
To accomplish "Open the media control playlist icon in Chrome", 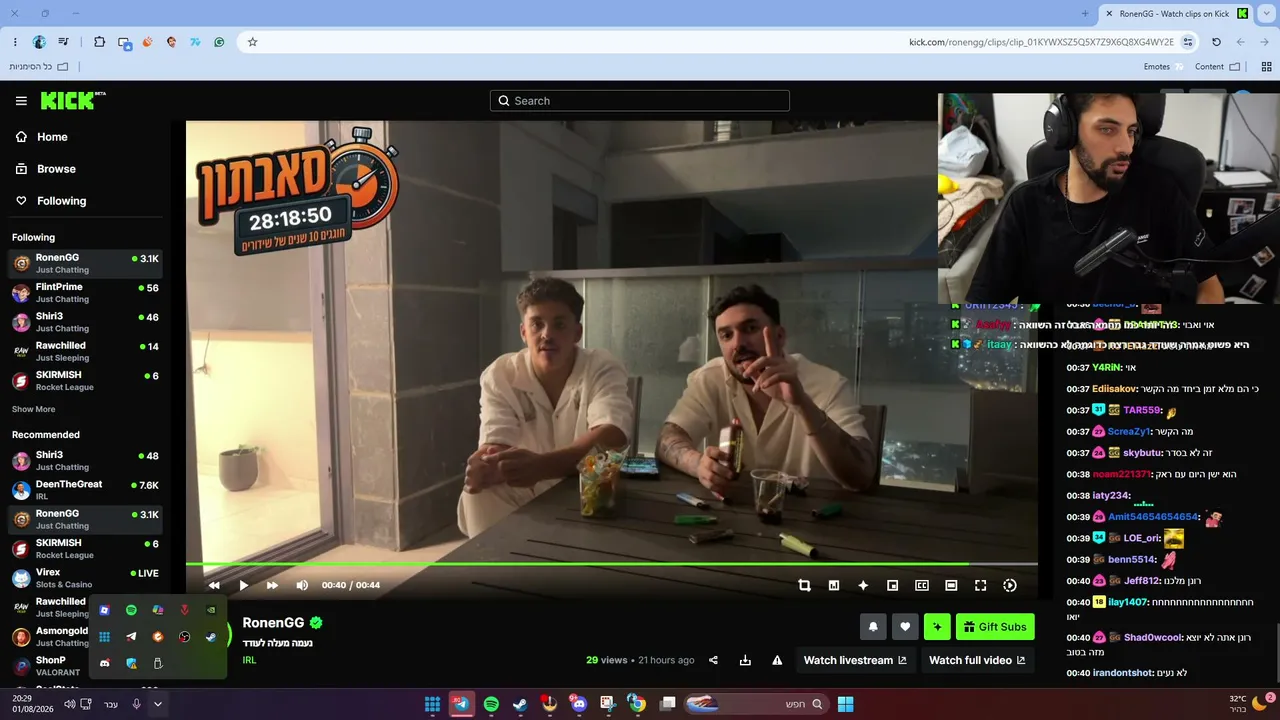I will [63, 42].
